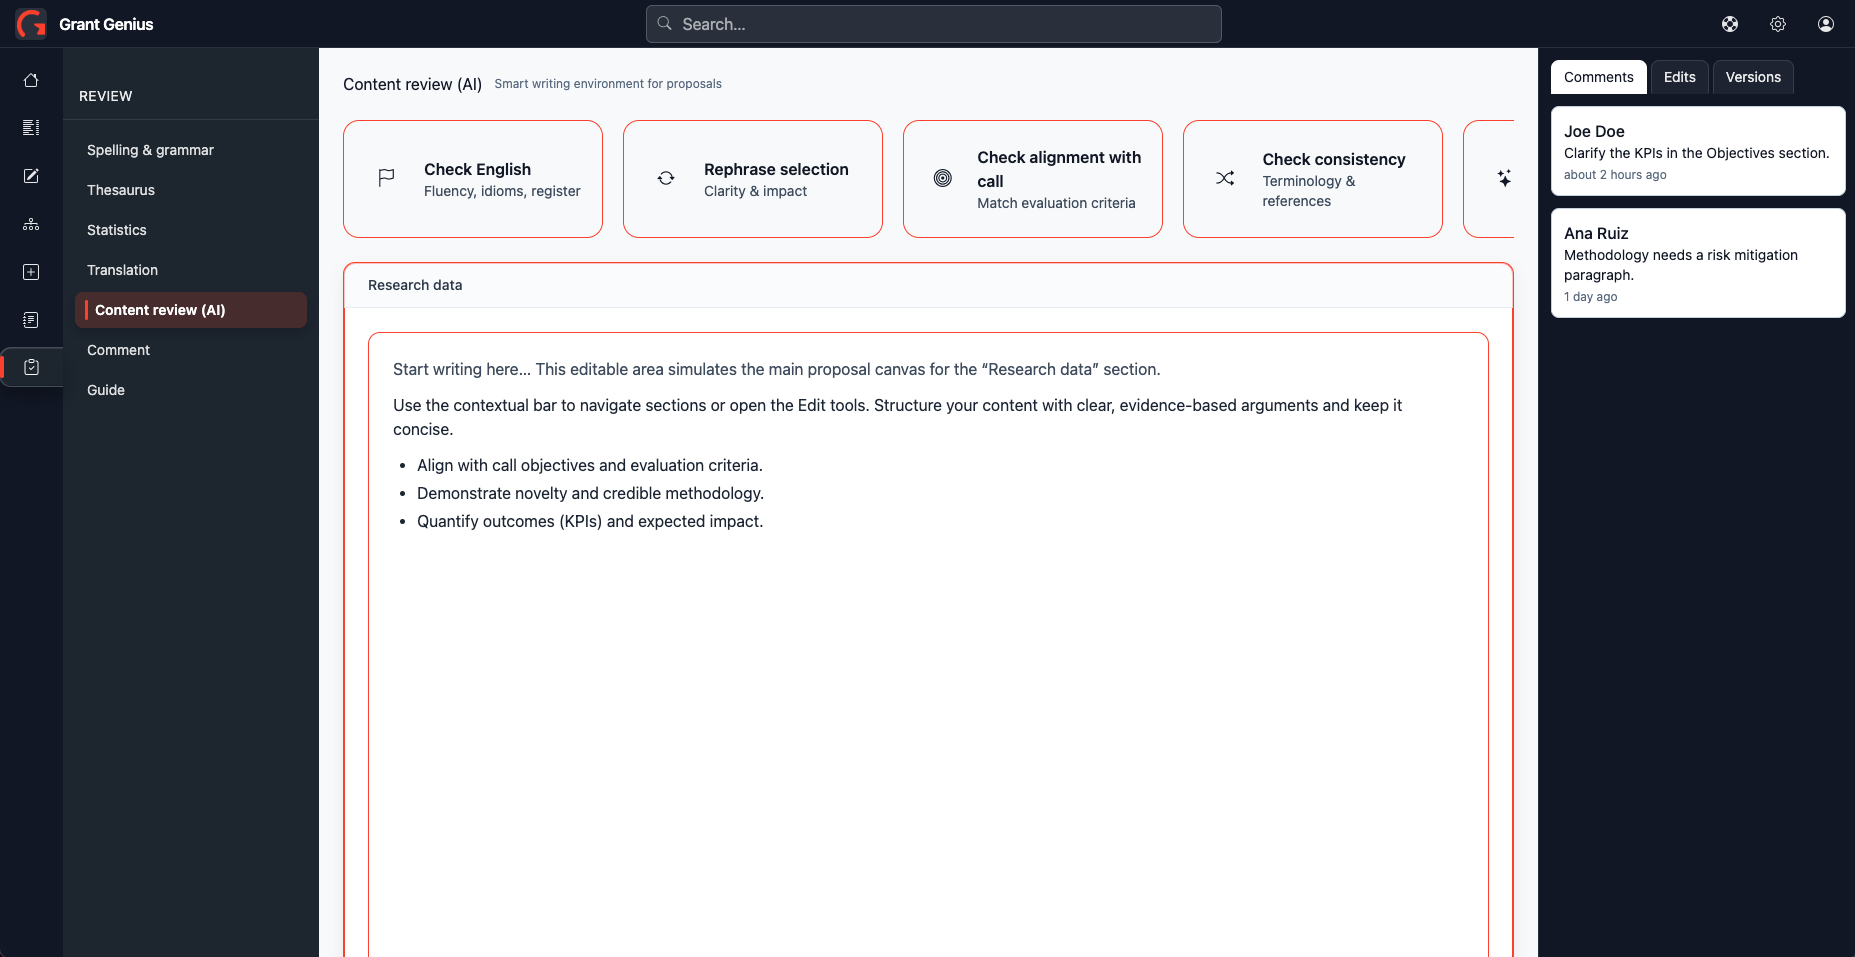This screenshot has width=1855, height=957.
Task: Click the plus-square add icon in sidebar
Action: click(x=31, y=272)
